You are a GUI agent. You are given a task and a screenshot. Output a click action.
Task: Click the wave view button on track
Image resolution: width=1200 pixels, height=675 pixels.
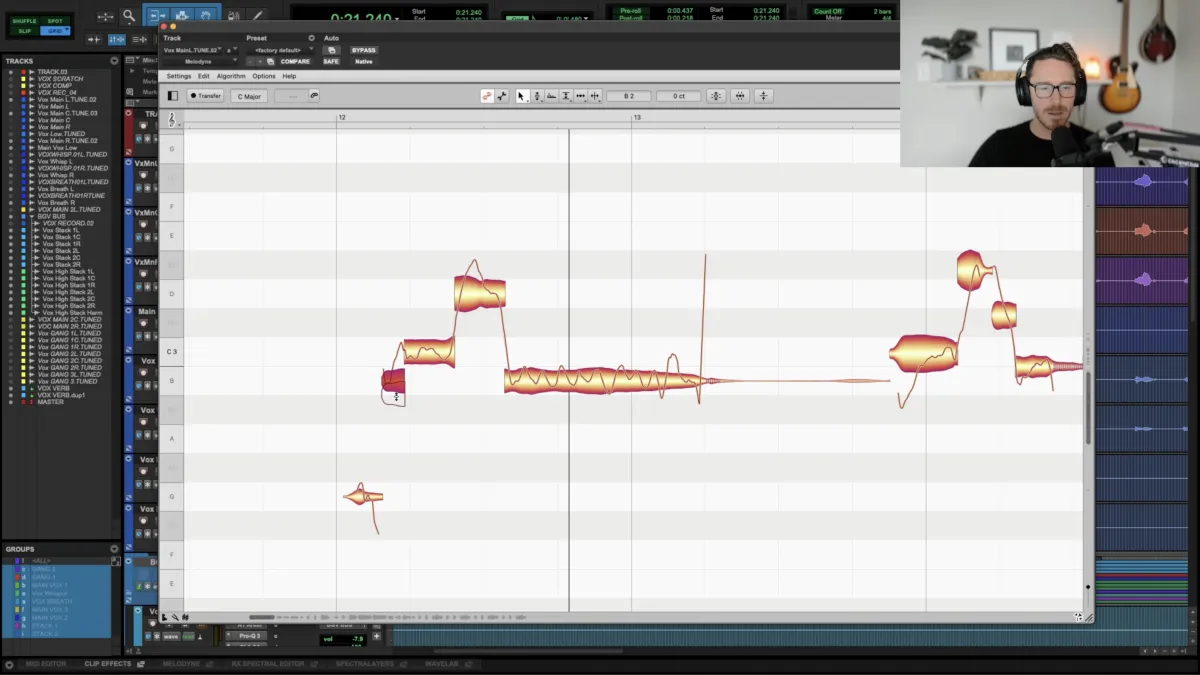[171, 636]
